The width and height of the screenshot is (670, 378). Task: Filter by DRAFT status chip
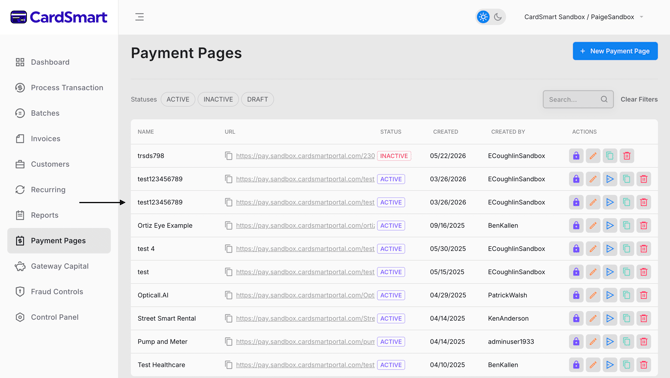coord(257,99)
